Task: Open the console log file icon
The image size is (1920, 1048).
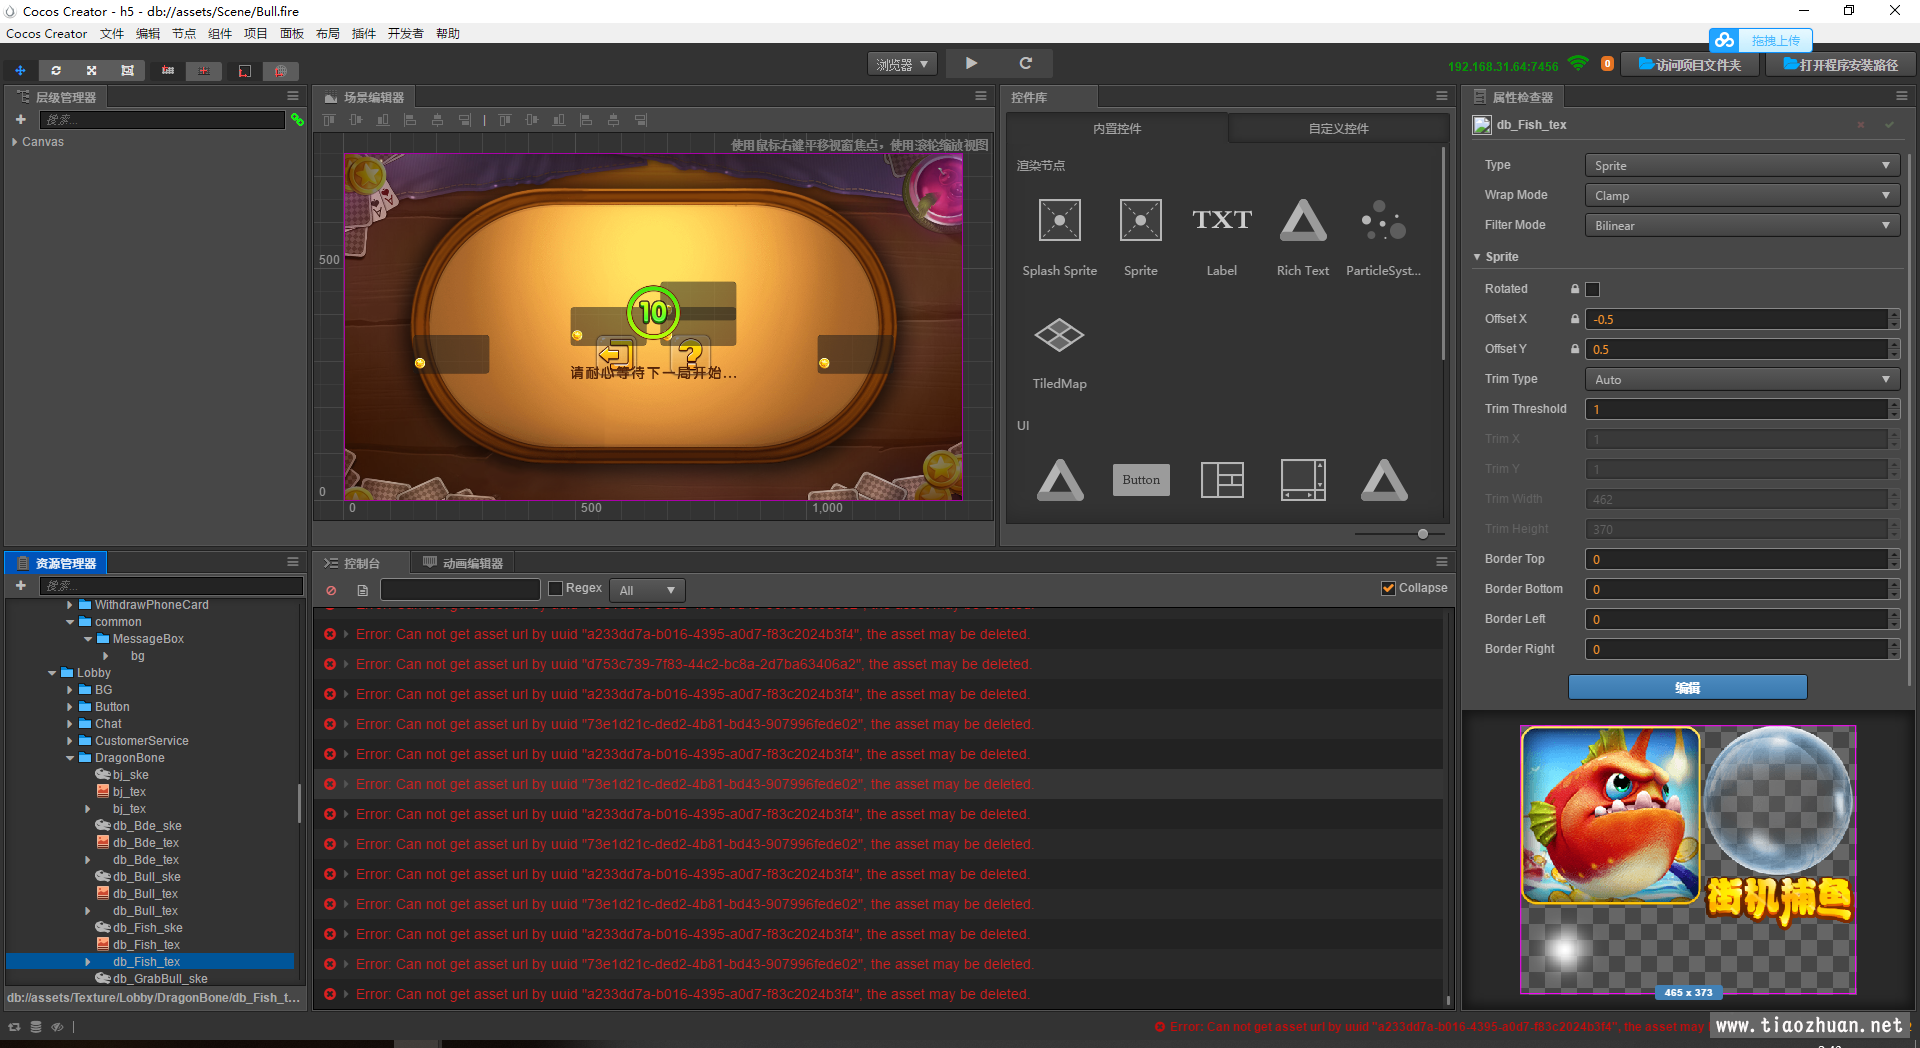Action: click(363, 590)
